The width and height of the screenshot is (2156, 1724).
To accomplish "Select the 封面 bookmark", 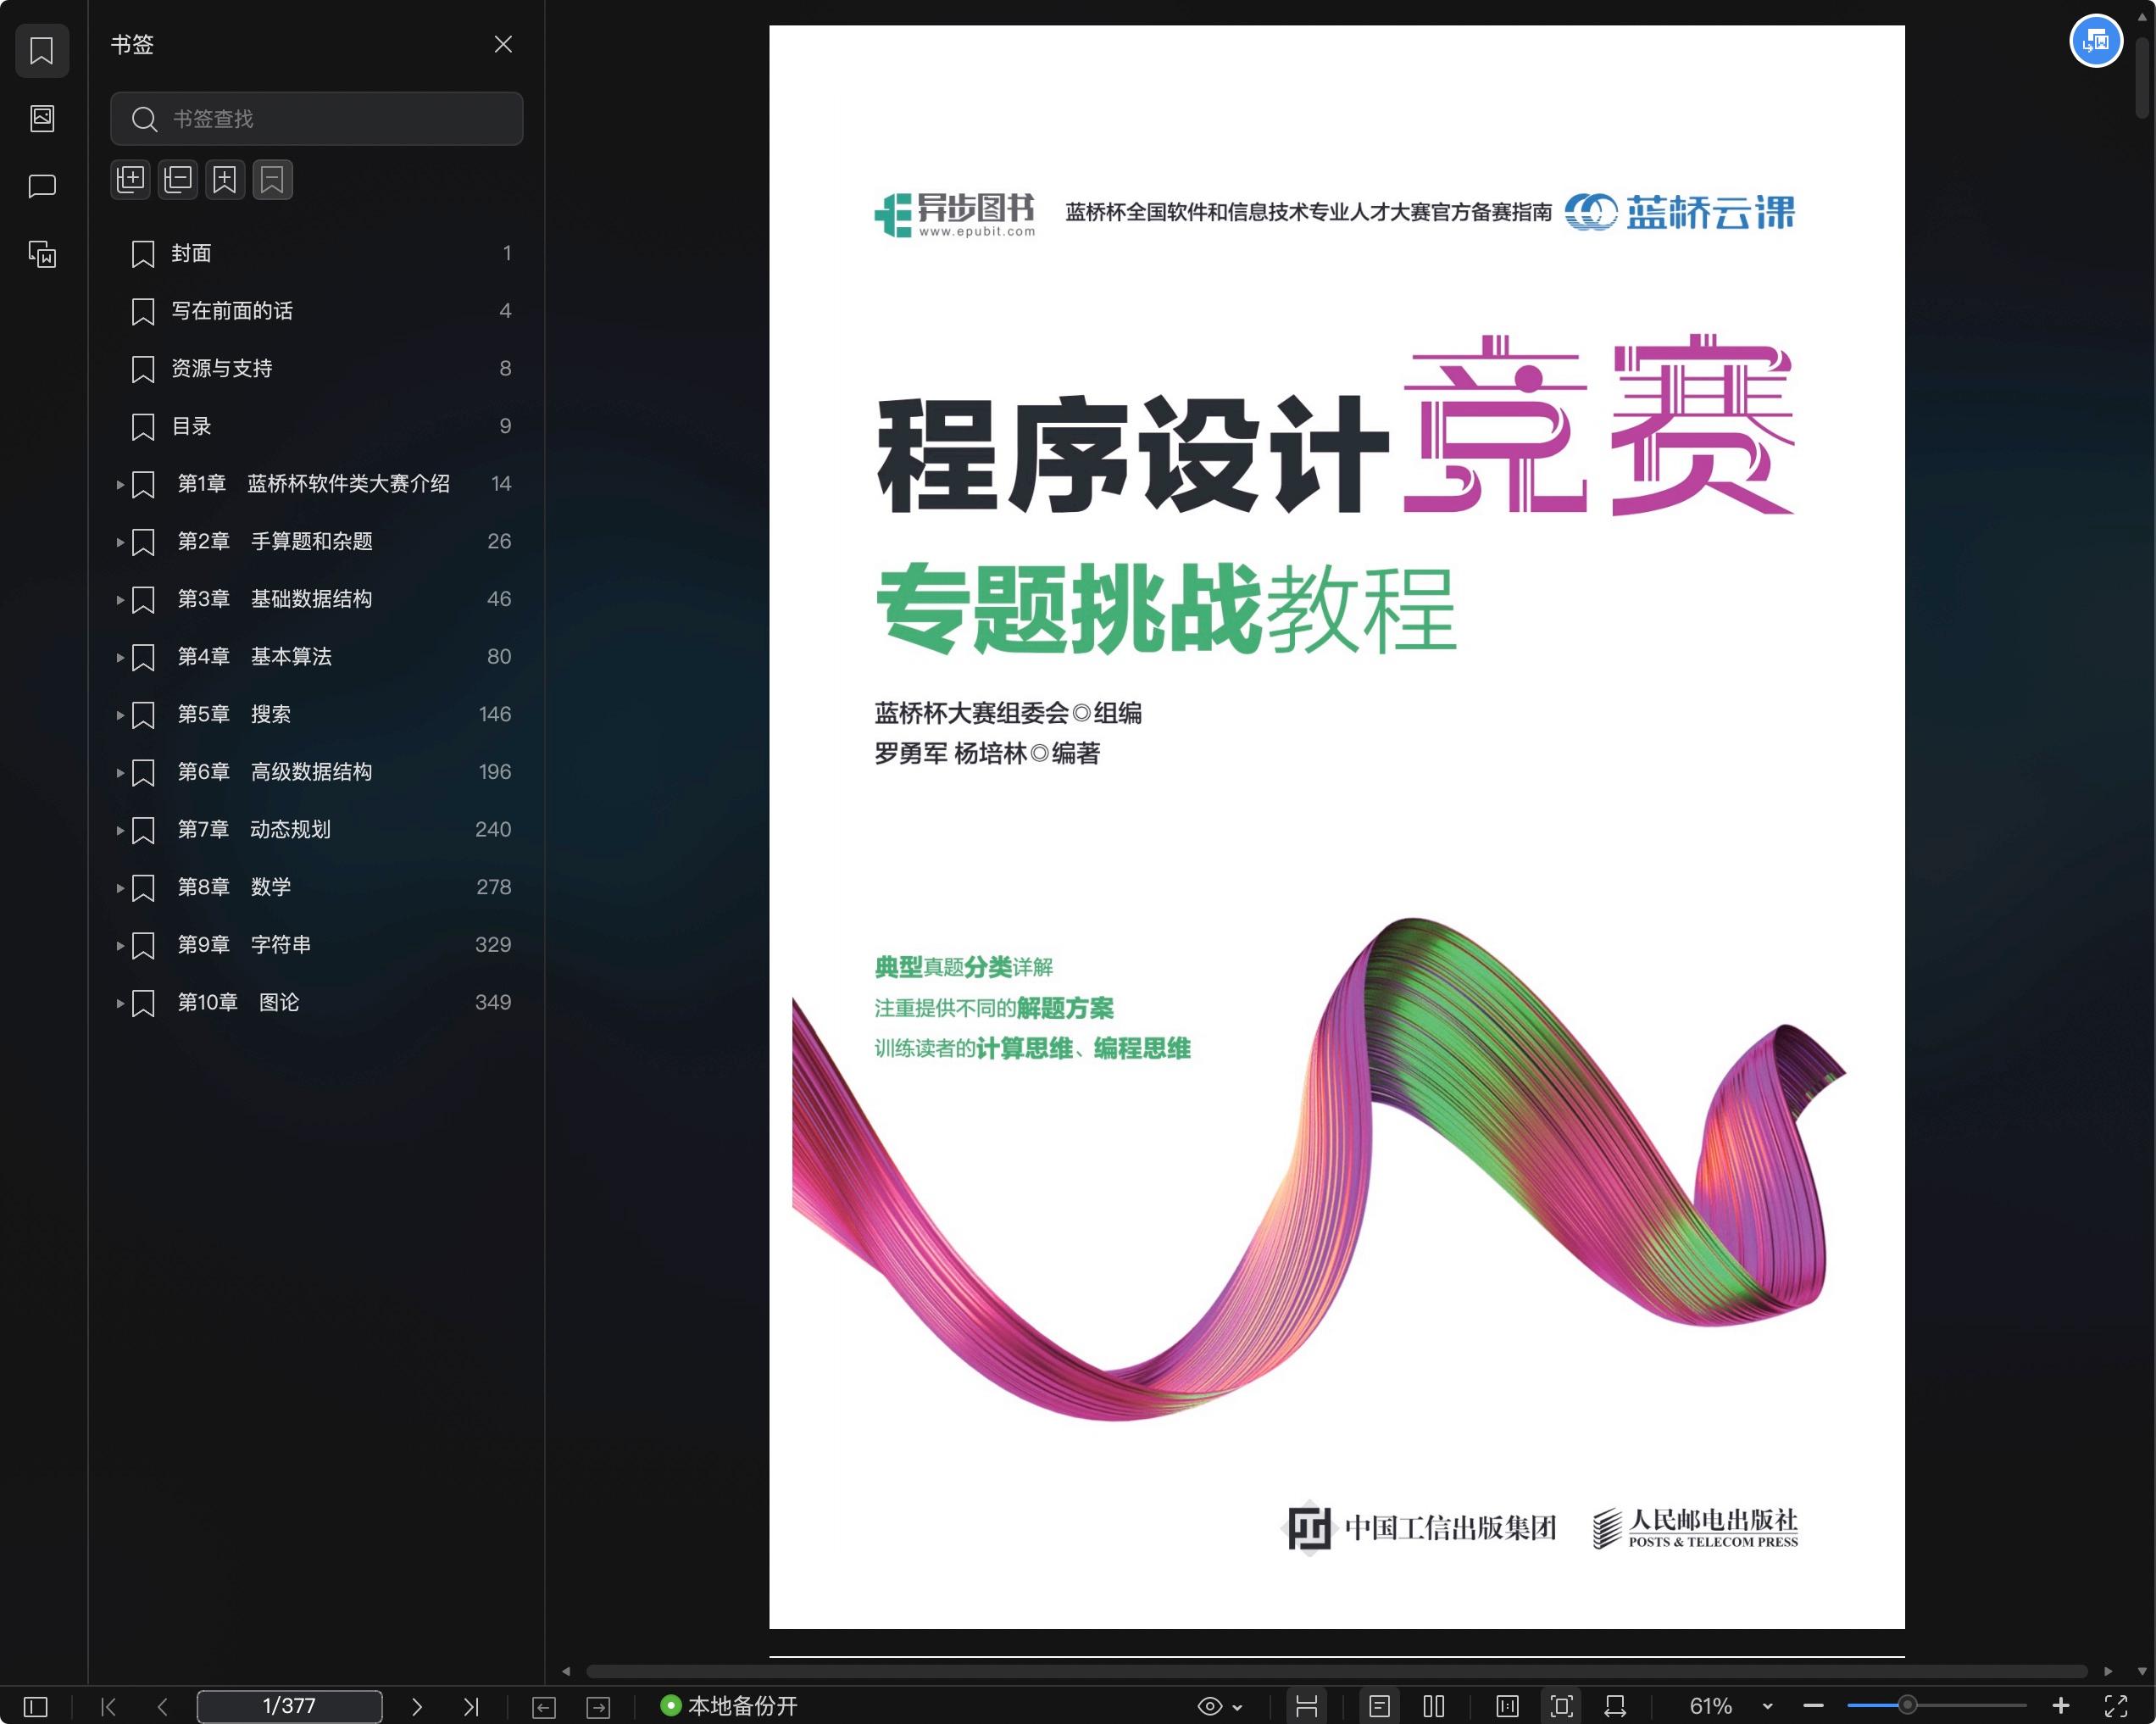I will pos(316,253).
